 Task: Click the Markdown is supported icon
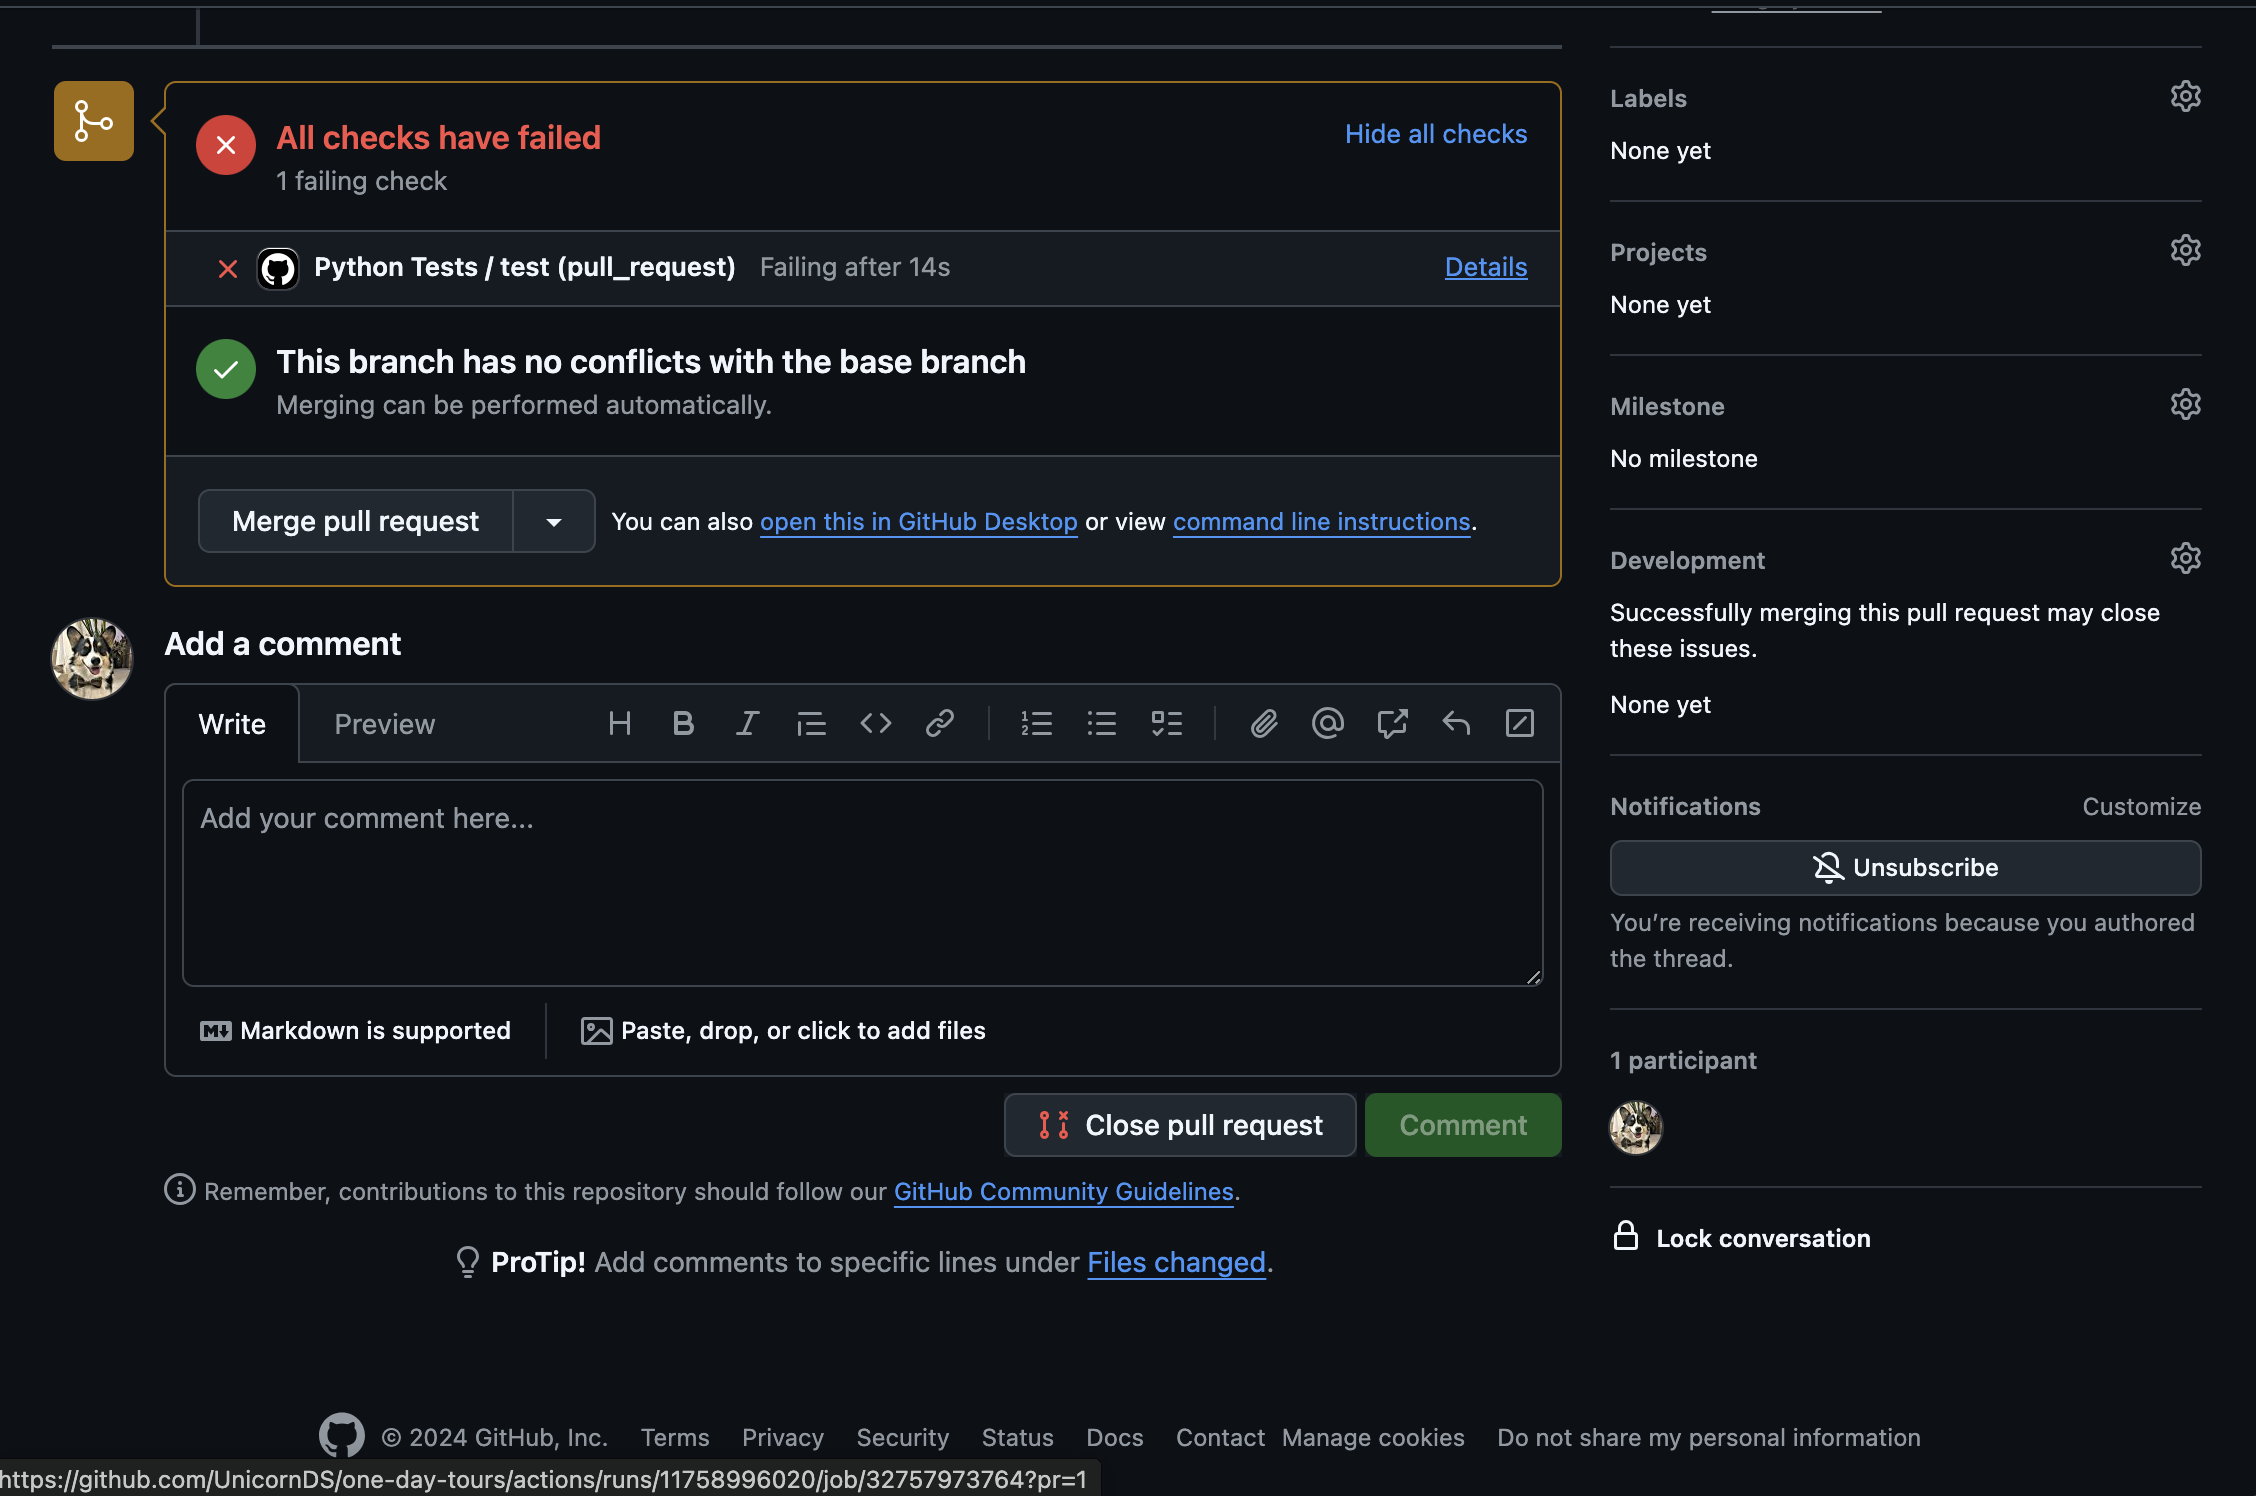[x=215, y=1031]
